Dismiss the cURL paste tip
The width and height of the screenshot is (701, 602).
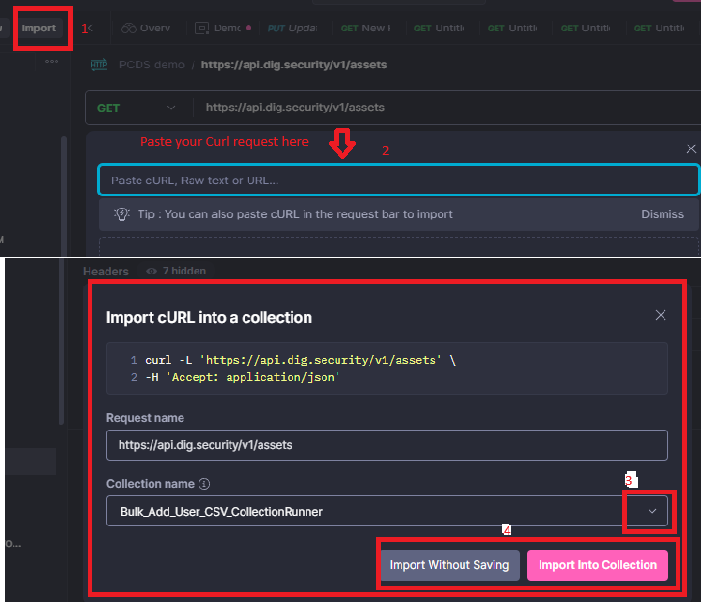tap(662, 215)
